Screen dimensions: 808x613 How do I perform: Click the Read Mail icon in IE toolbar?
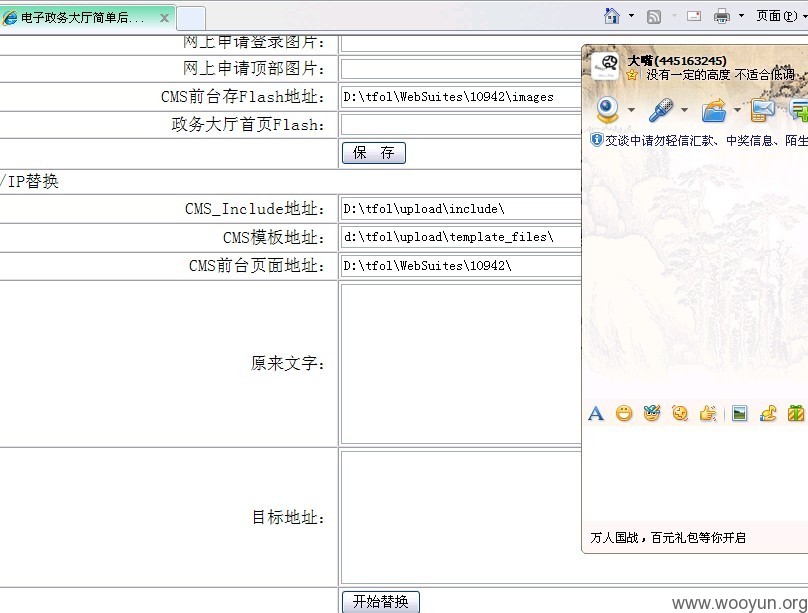click(694, 16)
